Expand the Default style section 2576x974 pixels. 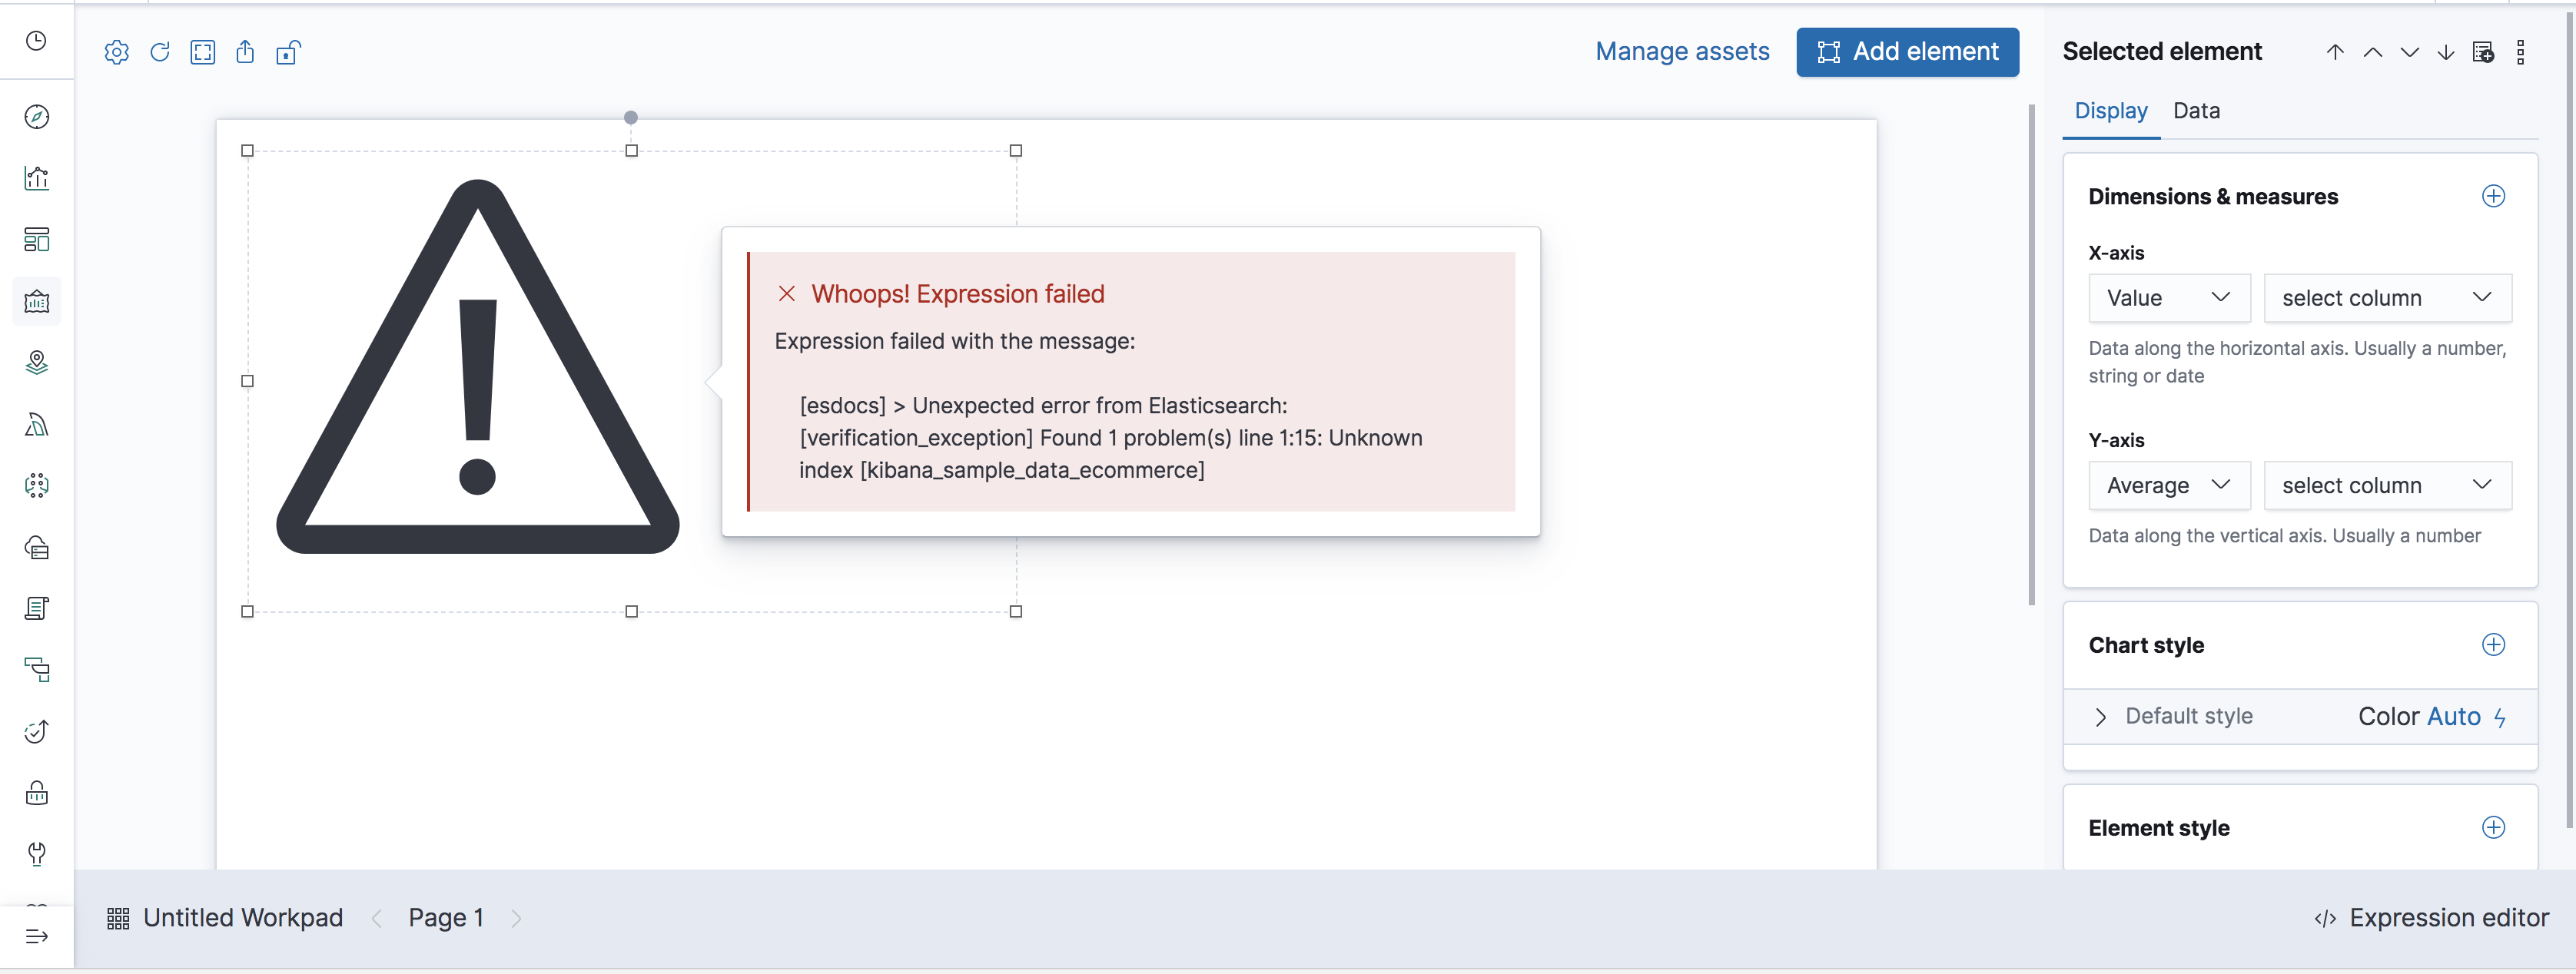click(x=2100, y=716)
